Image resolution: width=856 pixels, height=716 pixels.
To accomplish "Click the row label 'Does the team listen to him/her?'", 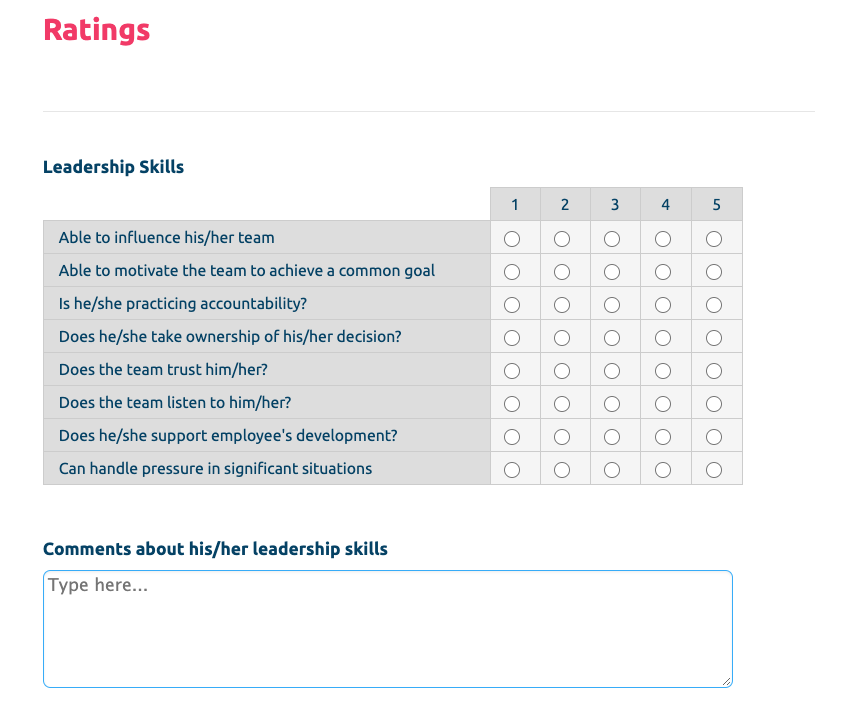I will pyautogui.click(x=175, y=403).
